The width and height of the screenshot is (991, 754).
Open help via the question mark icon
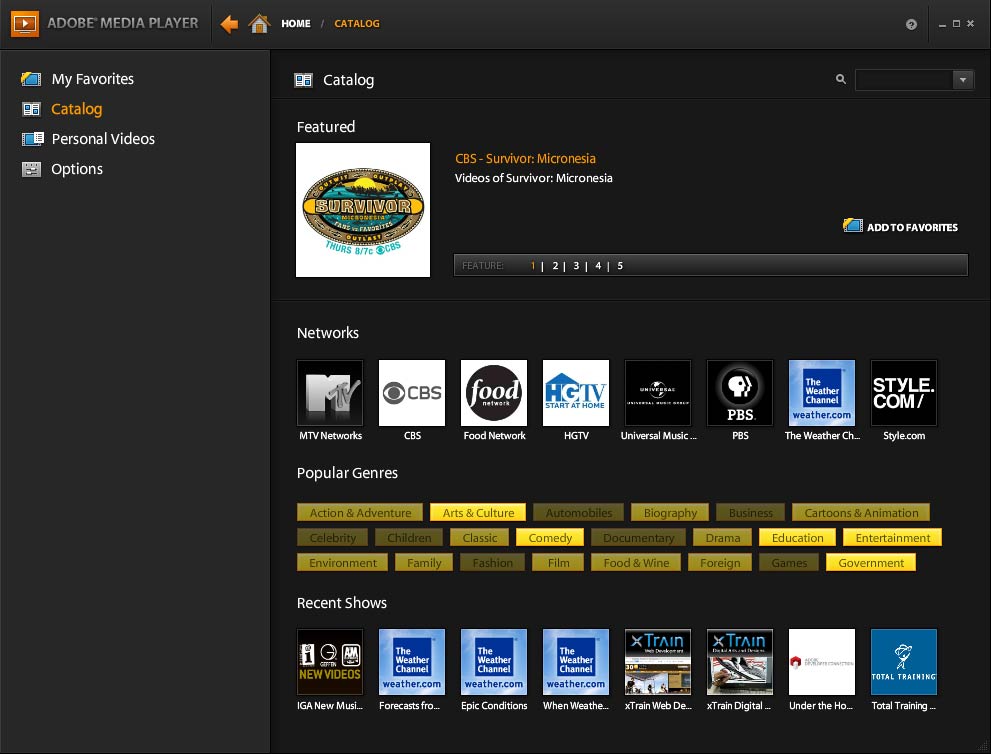tap(911, 24)
